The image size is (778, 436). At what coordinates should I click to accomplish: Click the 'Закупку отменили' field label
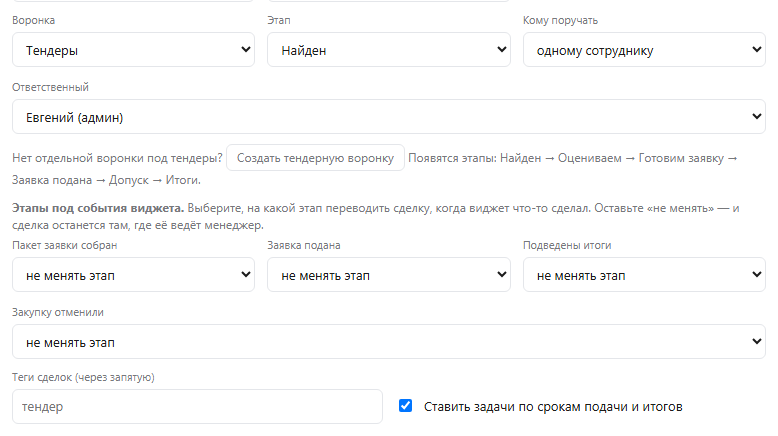click(x=58, y=312)
